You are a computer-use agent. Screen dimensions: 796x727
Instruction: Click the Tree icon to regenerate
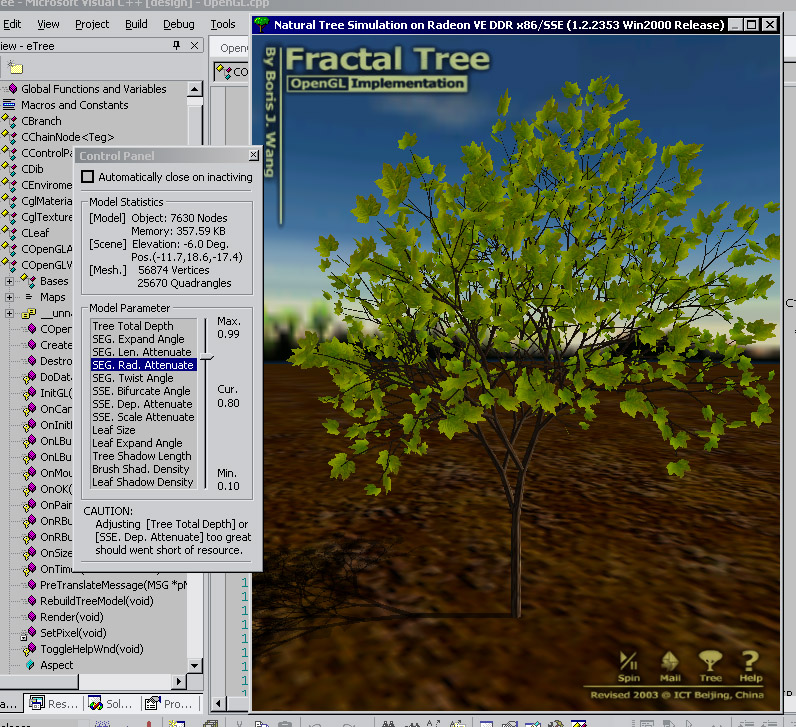710,664
